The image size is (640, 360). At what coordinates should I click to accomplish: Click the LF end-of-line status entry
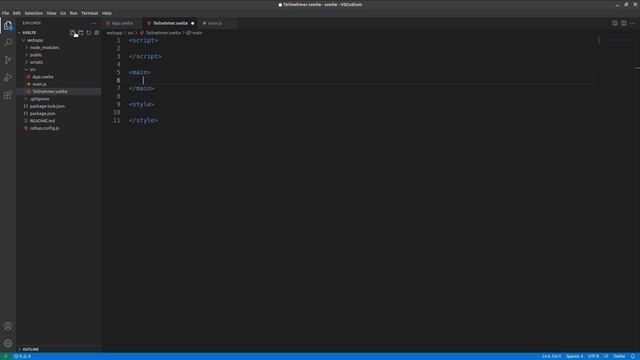606,356
